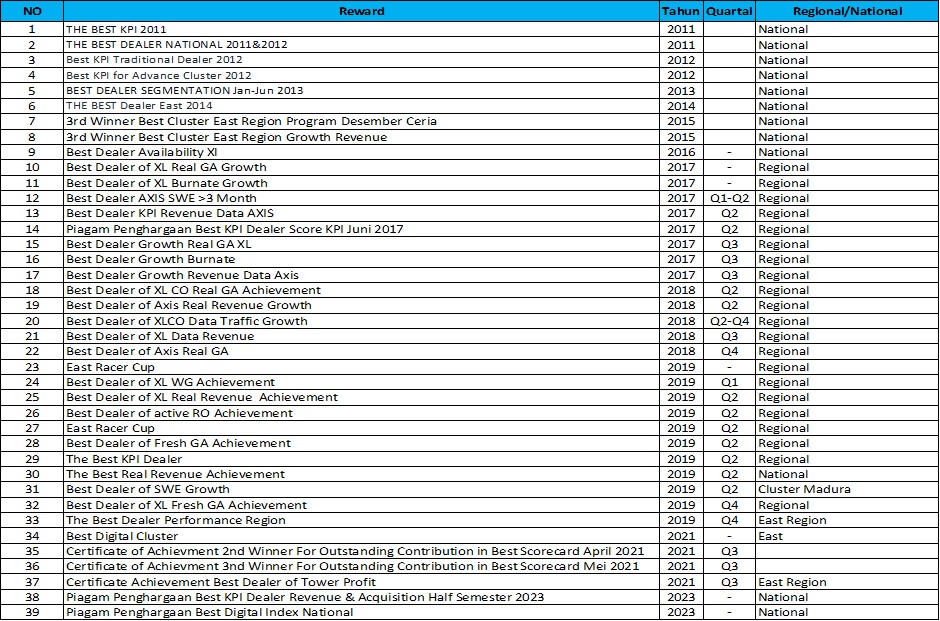Click the "Regional/National" column header
This screenshot has height=621, width=940.
[x=846, y=11]
